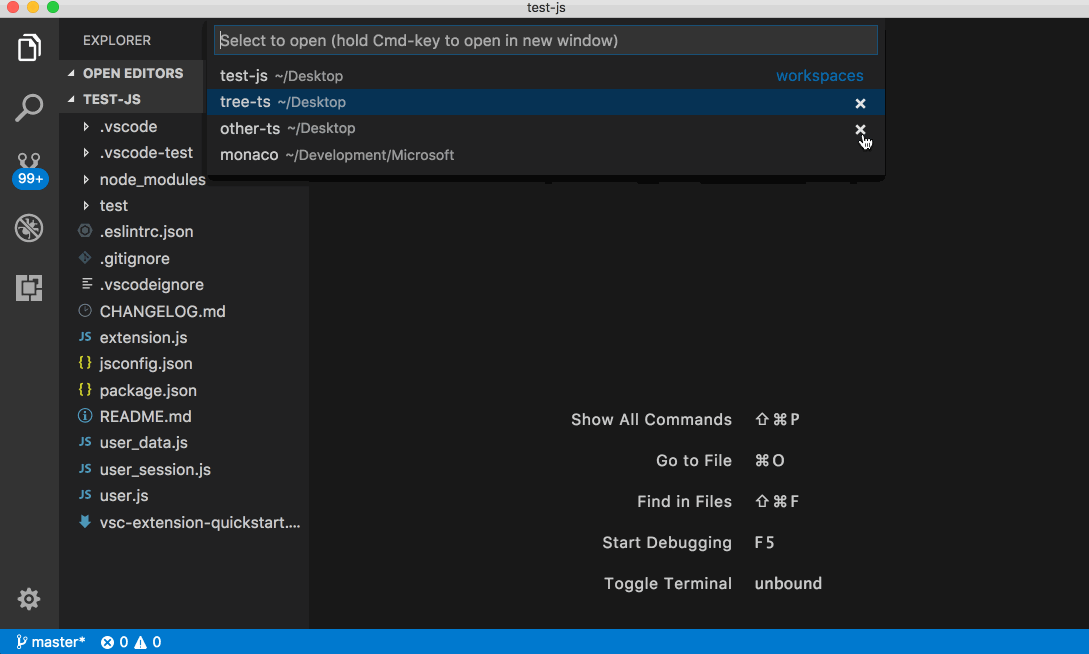This screenshot has width=1089, height=654.
Task: Collapse the TEST-JS section header
Action: pyautogui.click(x=111, y=100)
